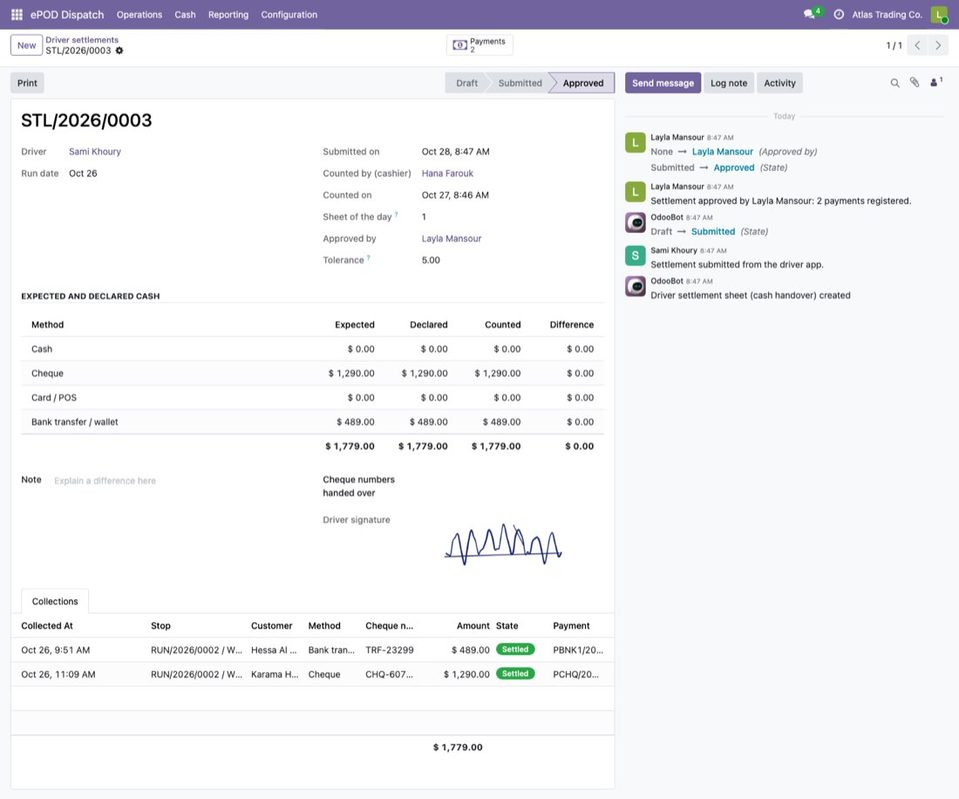Viewport: 959px width, 799px height.
Task: Go to the next record arrow
Action: 938,45
